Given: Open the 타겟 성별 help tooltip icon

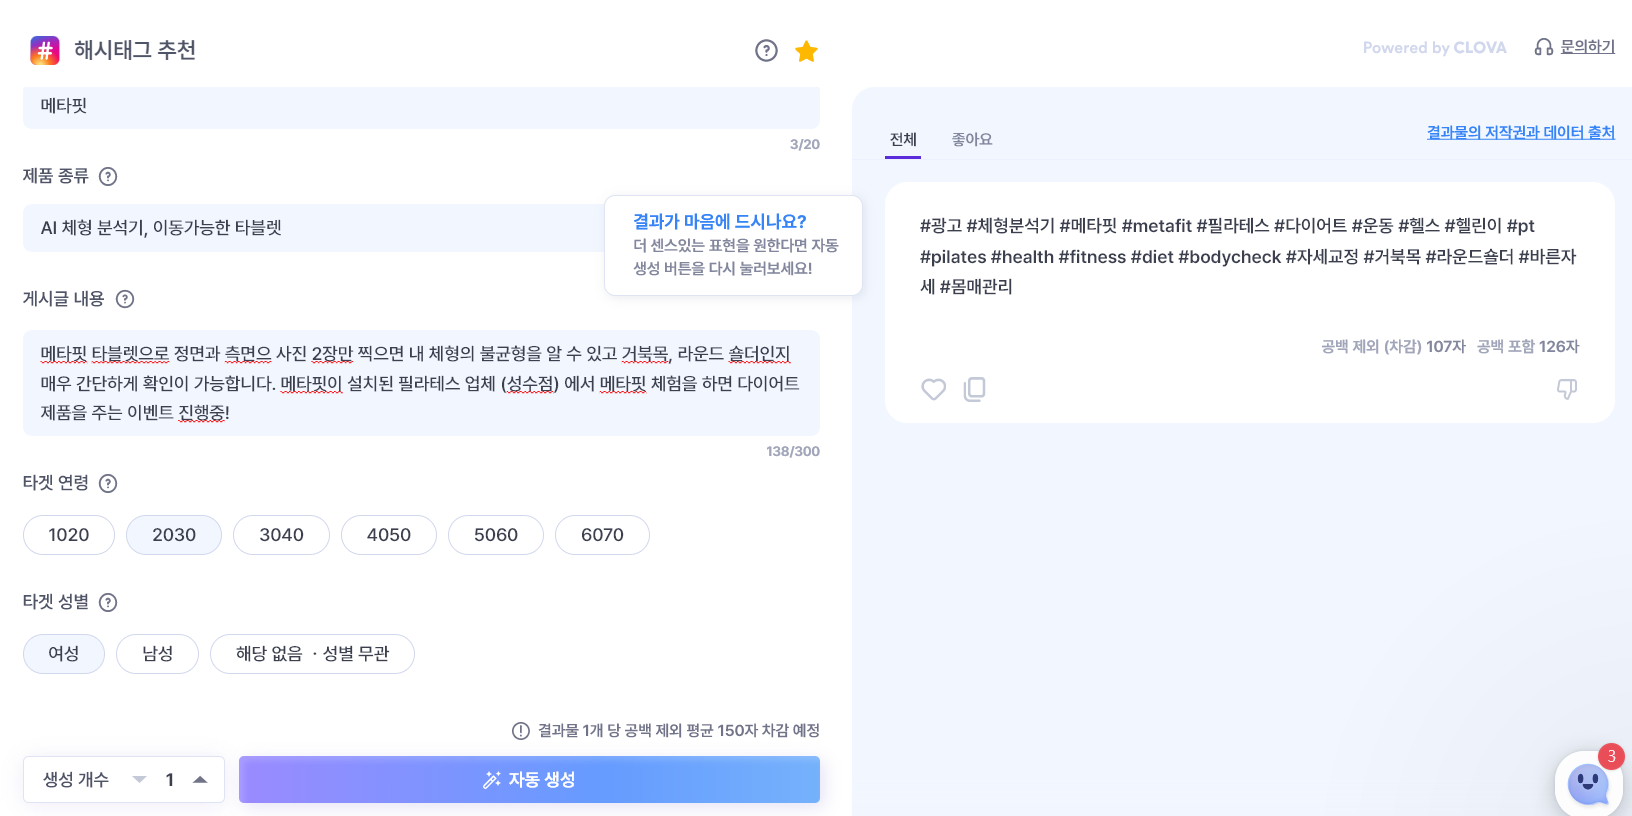Looking at the screenshot, I should pyautogui.click(x=108, y=602).
